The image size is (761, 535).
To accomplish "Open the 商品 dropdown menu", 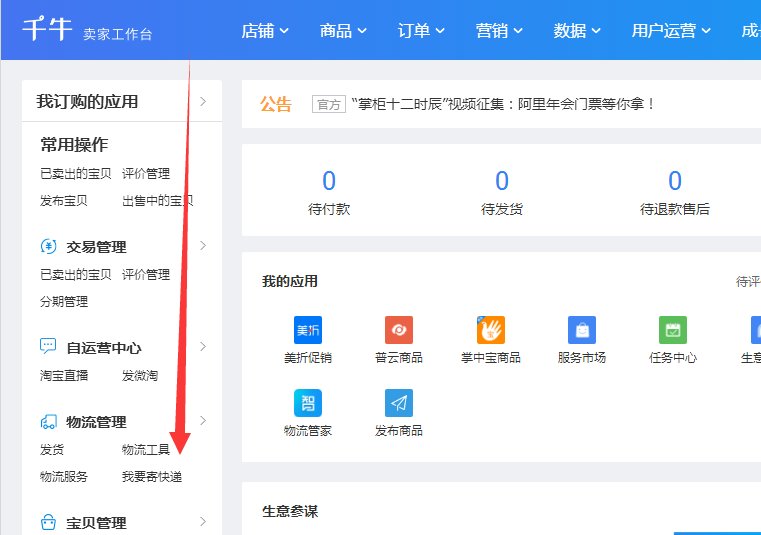I will point(343,31).
